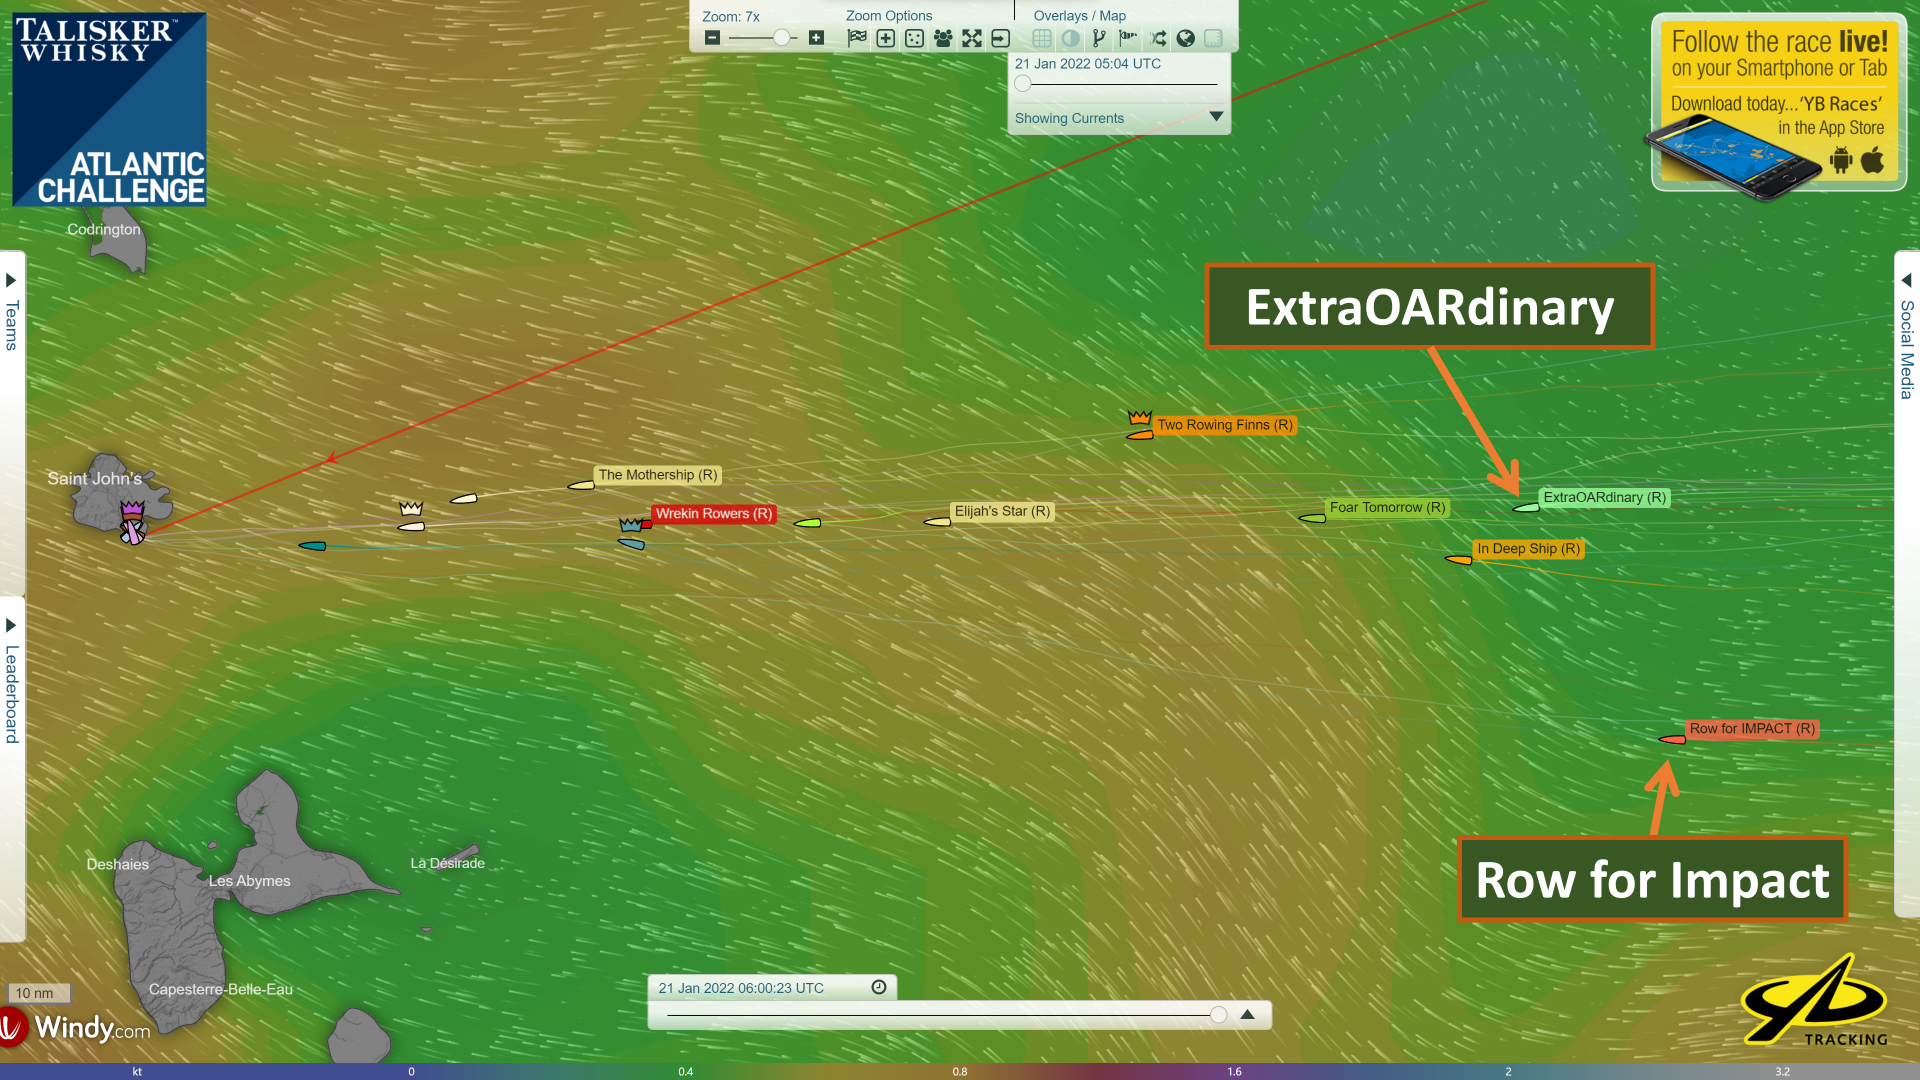The width and height of the screenshot is (1920, 1080).
Task: Click the zoom in plus button
Action: 816,38
